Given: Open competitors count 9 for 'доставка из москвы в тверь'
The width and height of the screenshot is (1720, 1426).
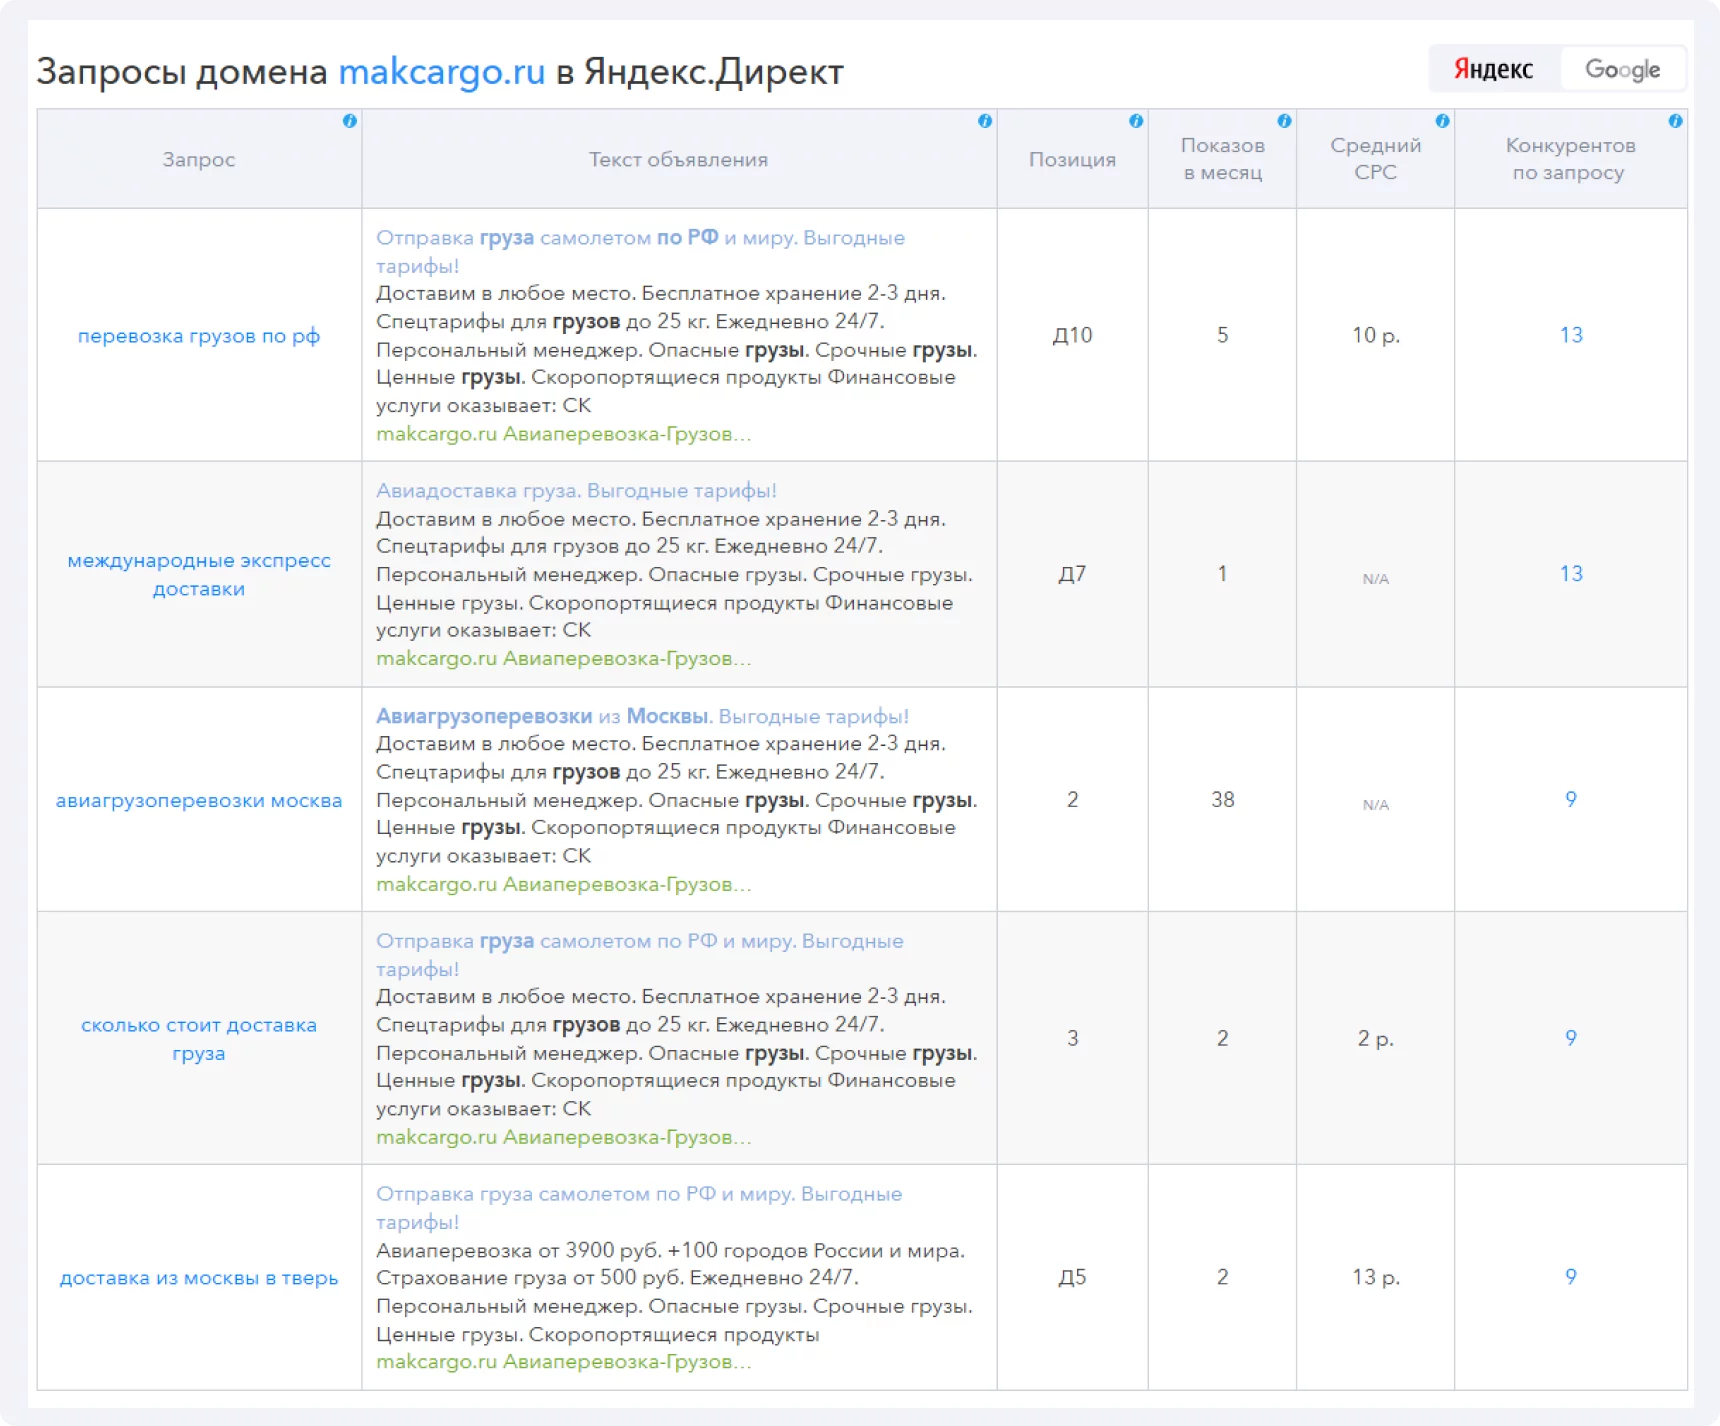Looking at the screenshot, I should [1571, 1277].
